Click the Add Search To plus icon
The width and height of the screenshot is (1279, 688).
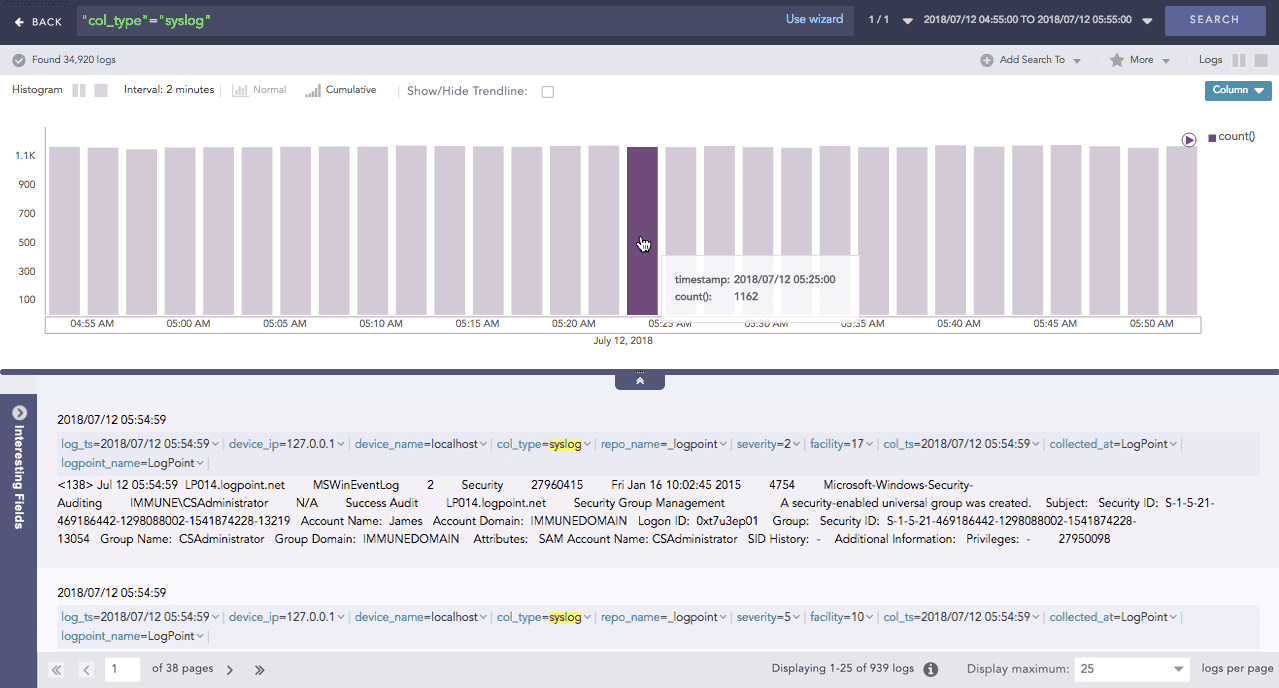(986, 60)
